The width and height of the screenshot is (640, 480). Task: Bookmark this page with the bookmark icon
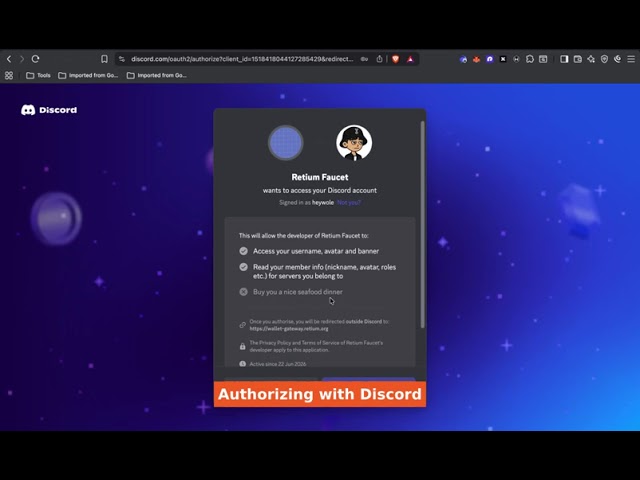[x=104, y=59]
